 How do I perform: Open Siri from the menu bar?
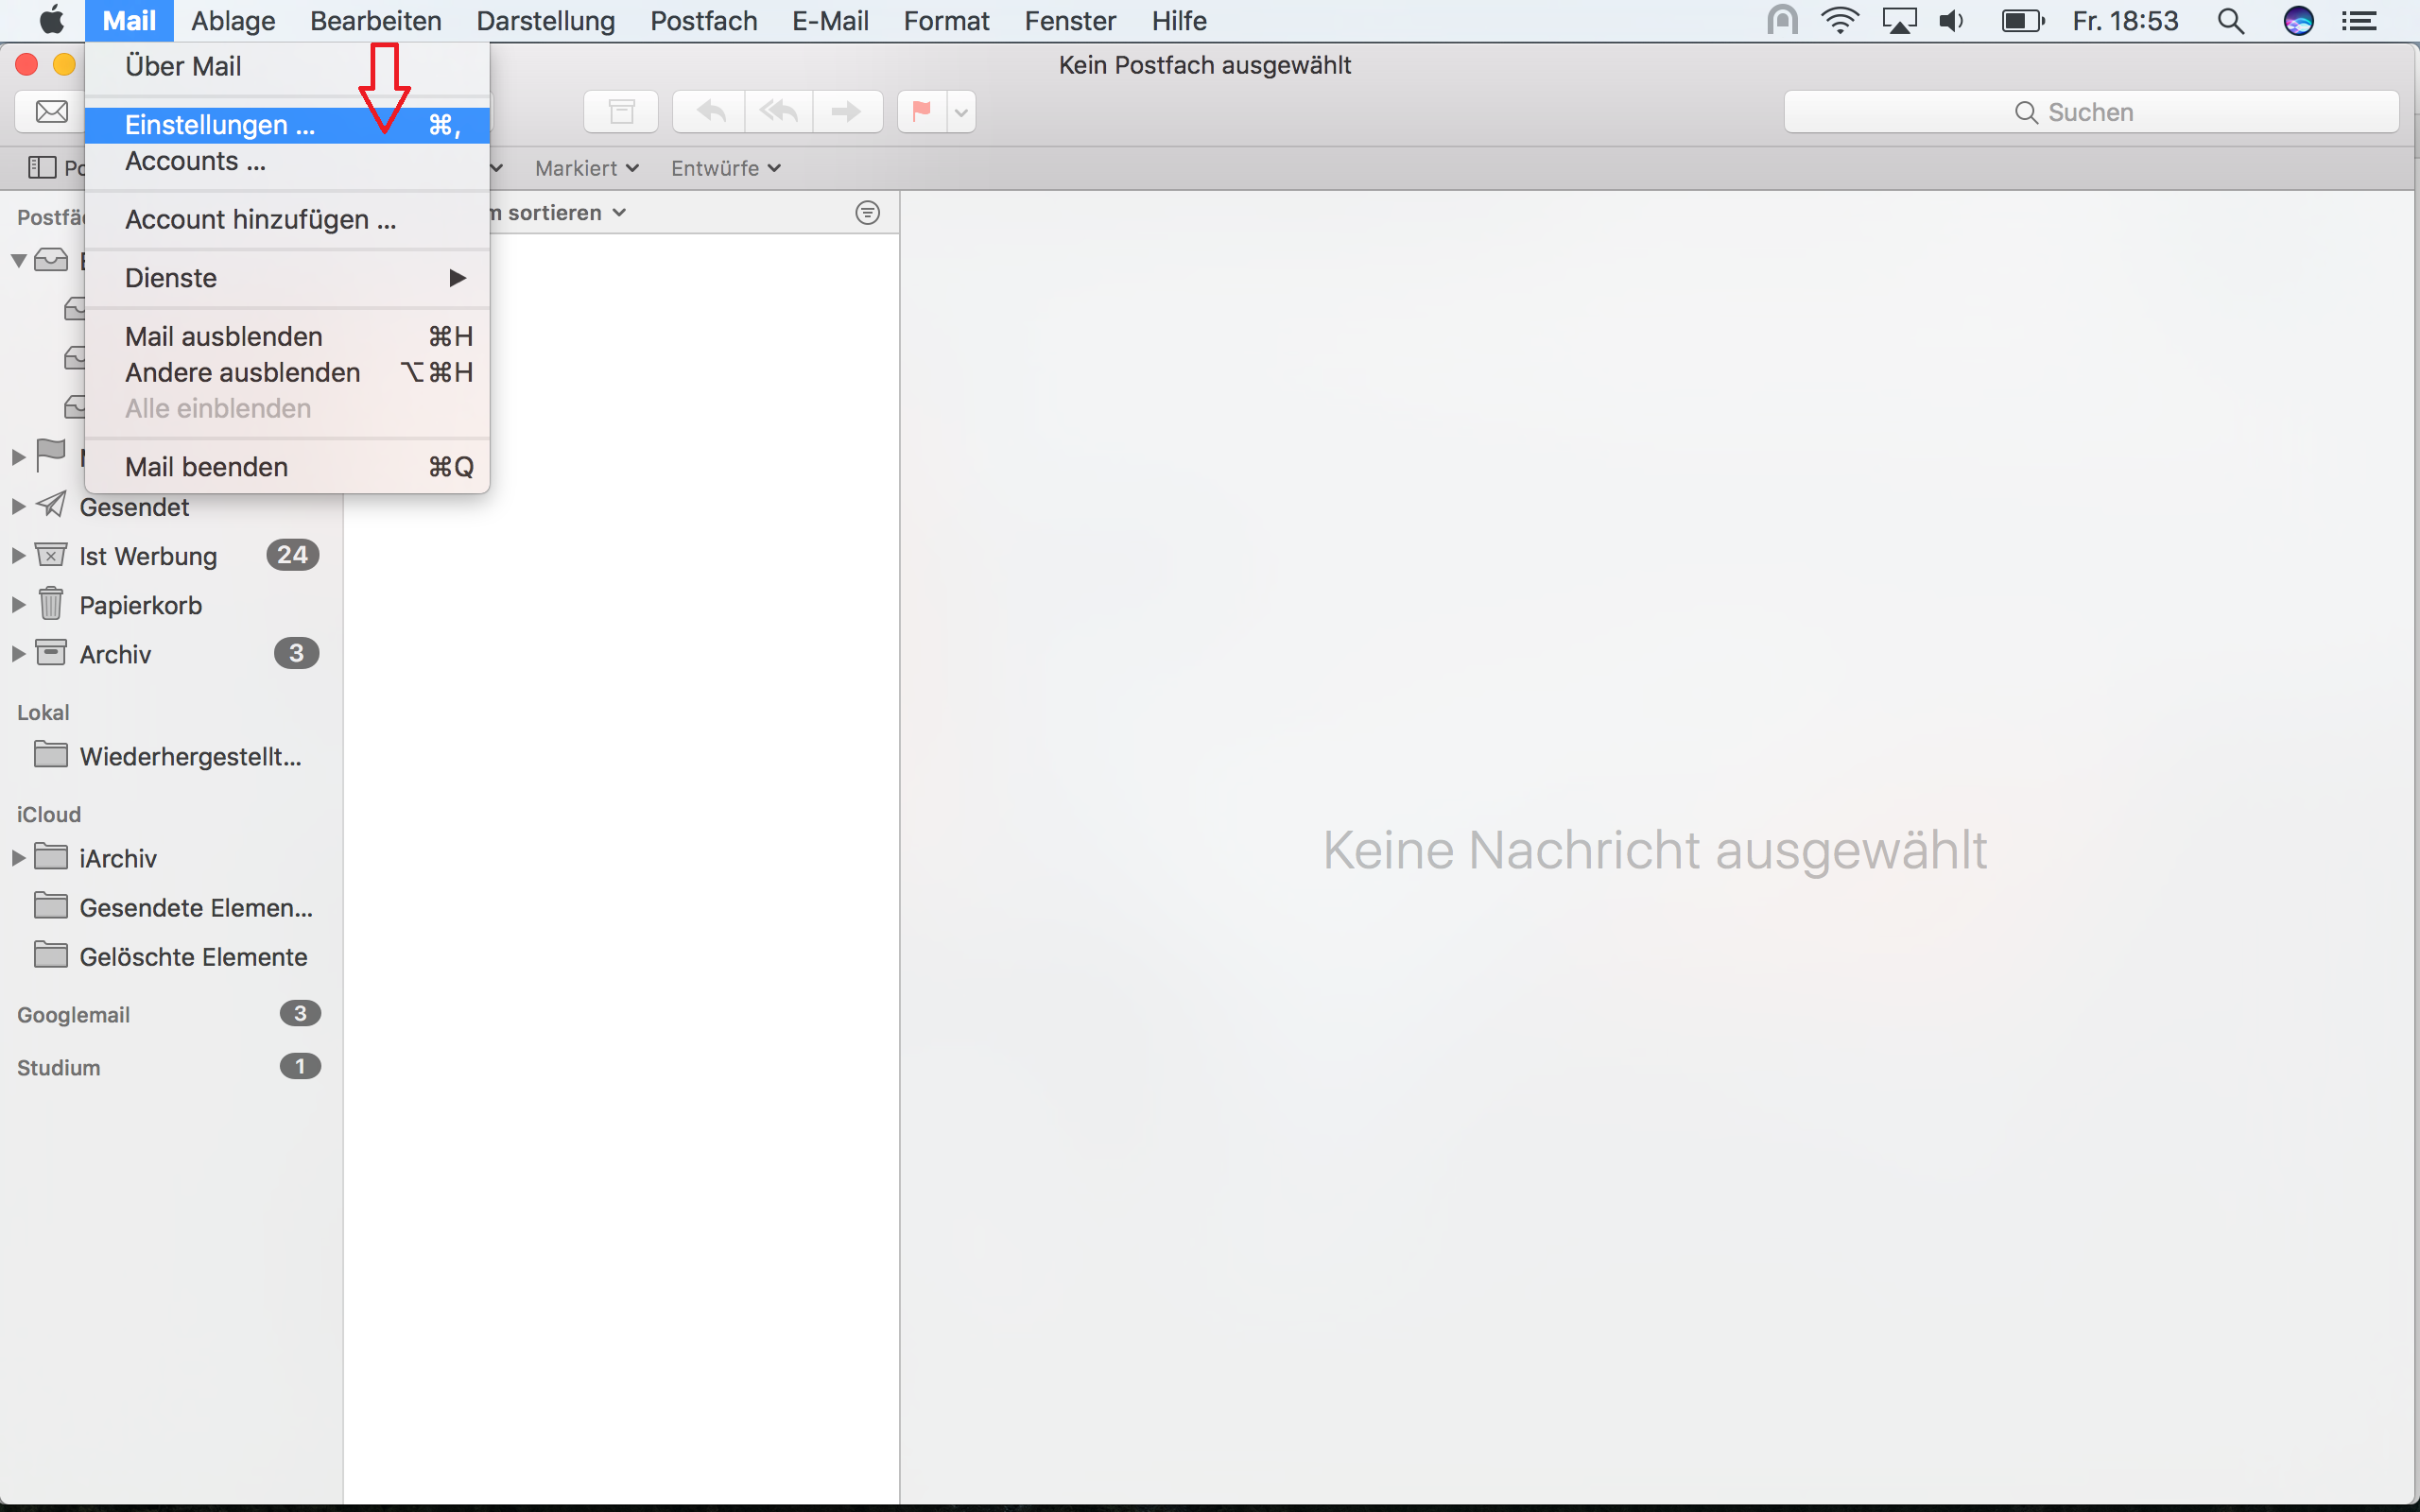click(2298, 21)
